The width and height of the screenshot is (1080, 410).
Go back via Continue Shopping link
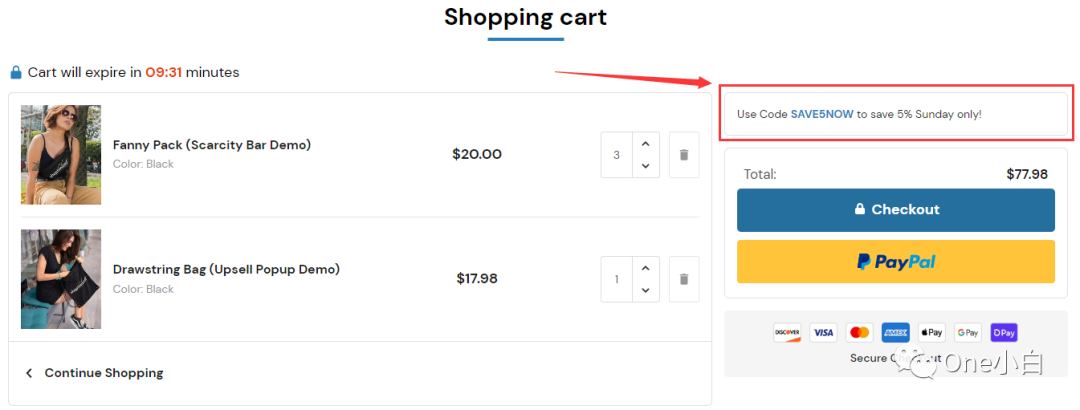point(95,373)
